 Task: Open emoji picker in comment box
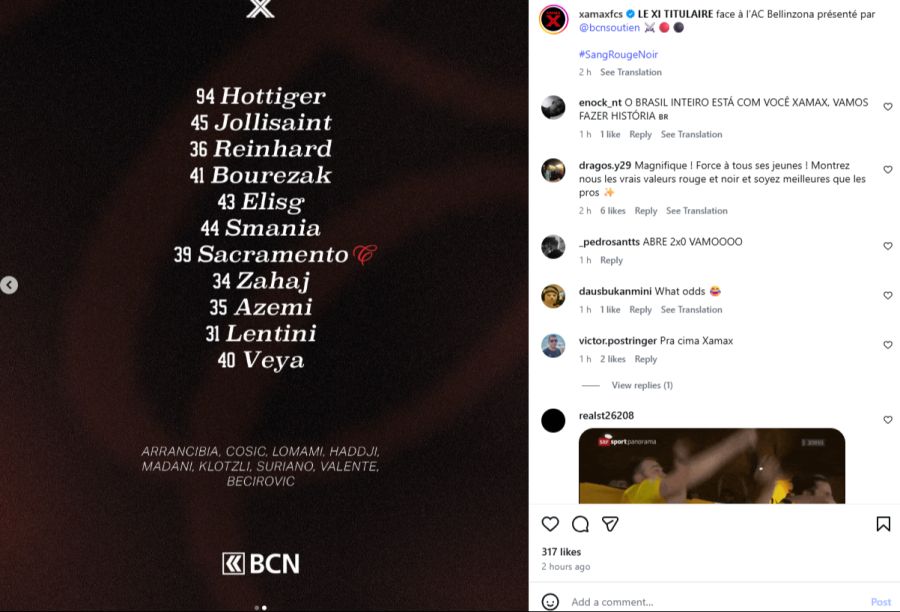(x=550, y=602)
